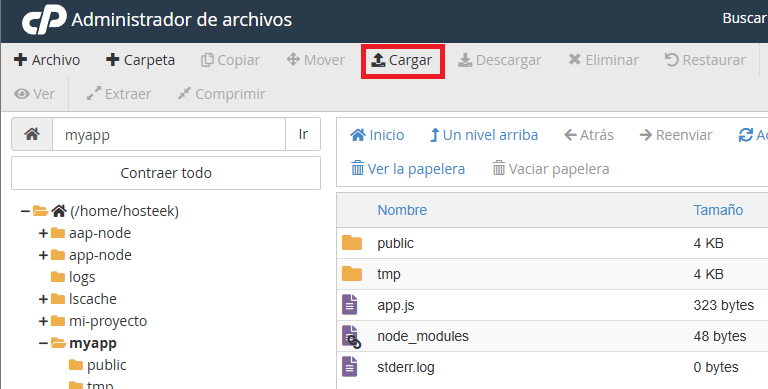This screenshot has width=768, height=389.
Task: Click the Copiar toolbar button
Action: (x=230, y=60)
